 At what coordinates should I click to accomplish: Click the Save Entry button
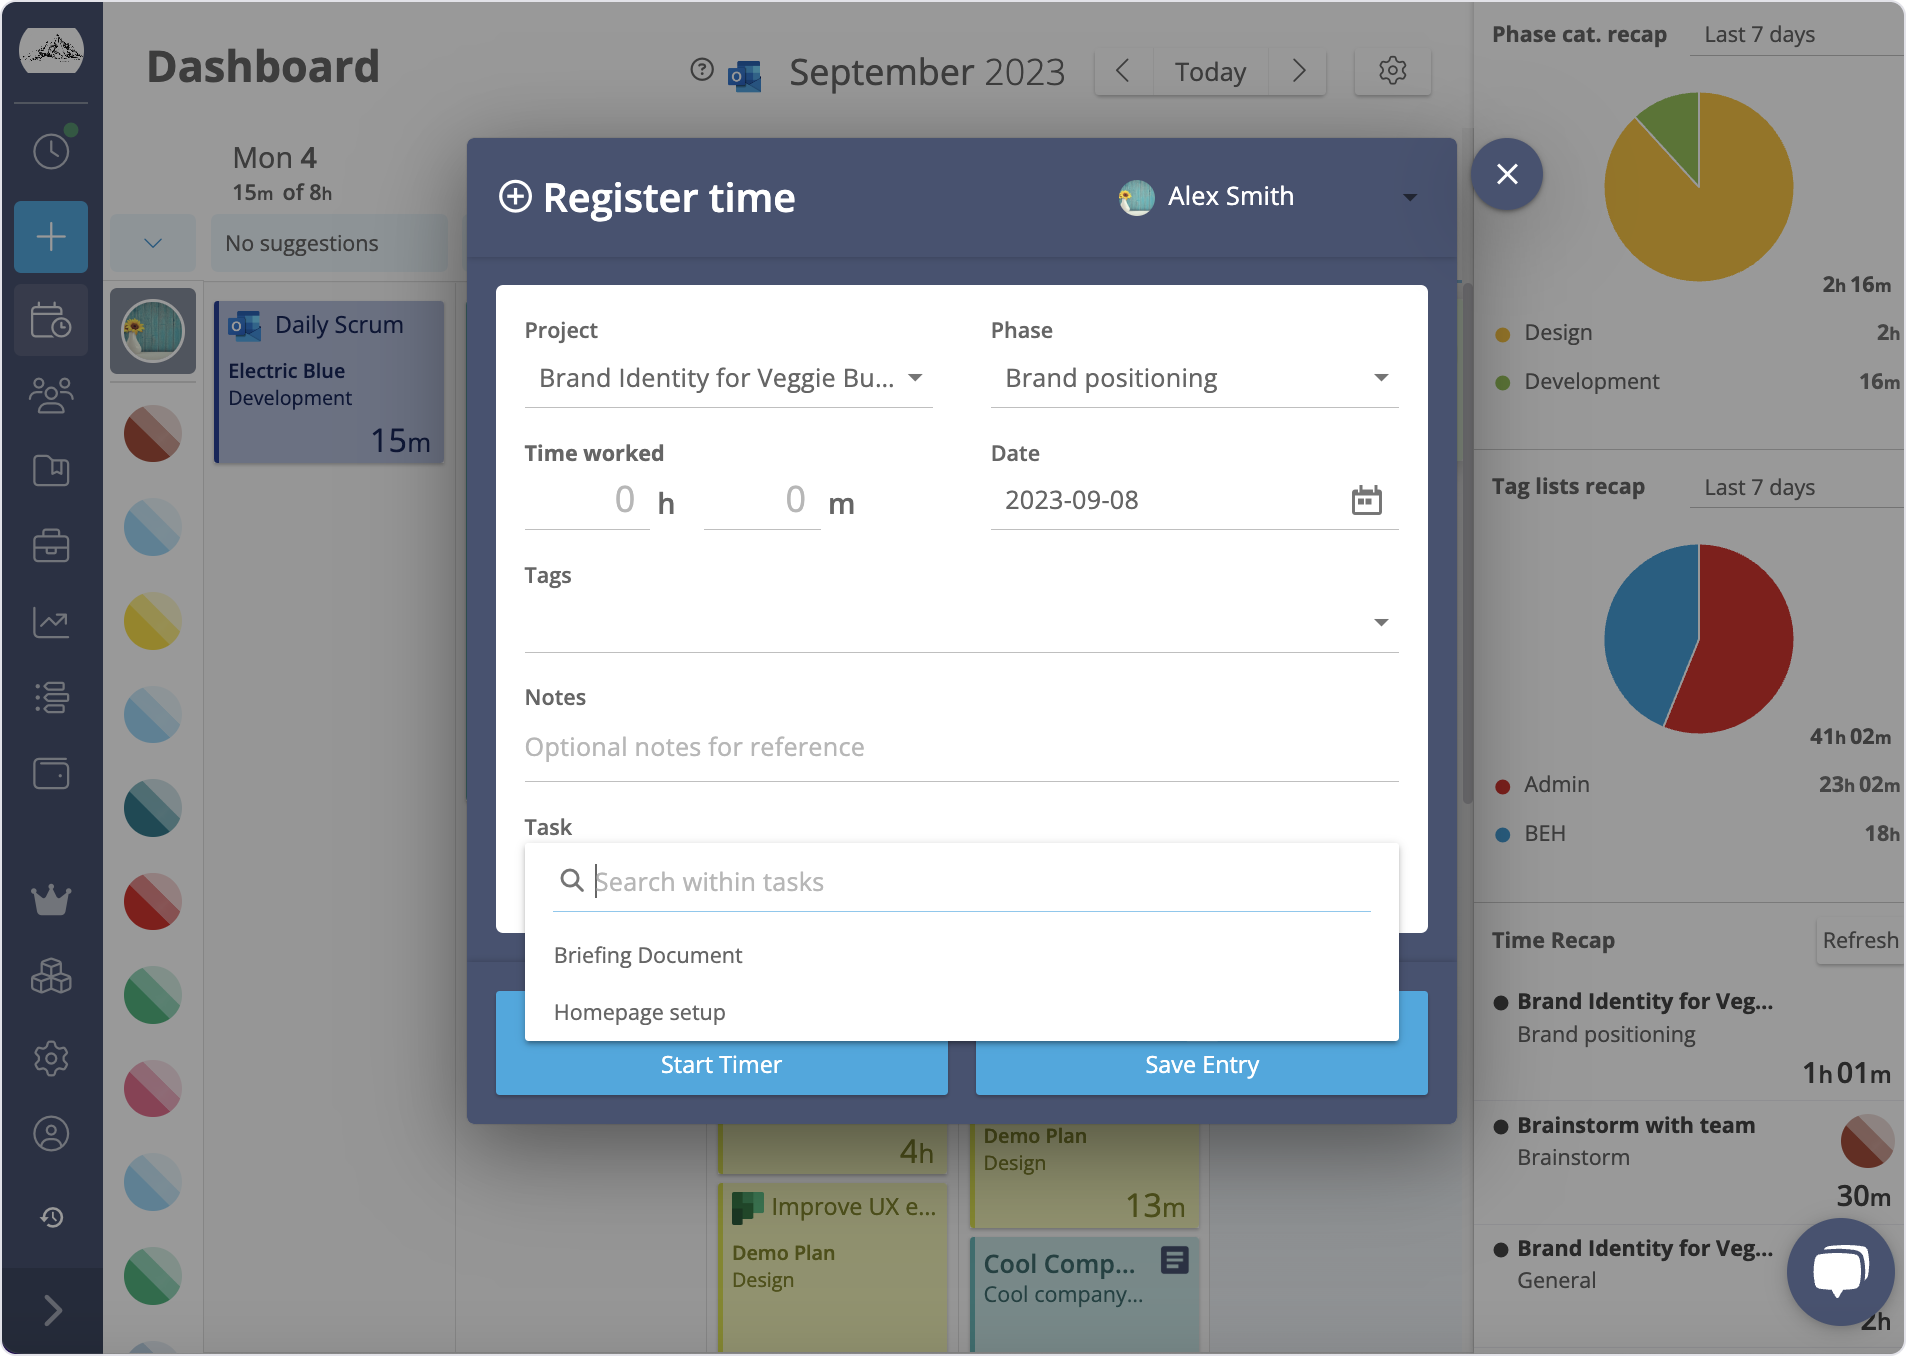click(x=1200, y=1064)
